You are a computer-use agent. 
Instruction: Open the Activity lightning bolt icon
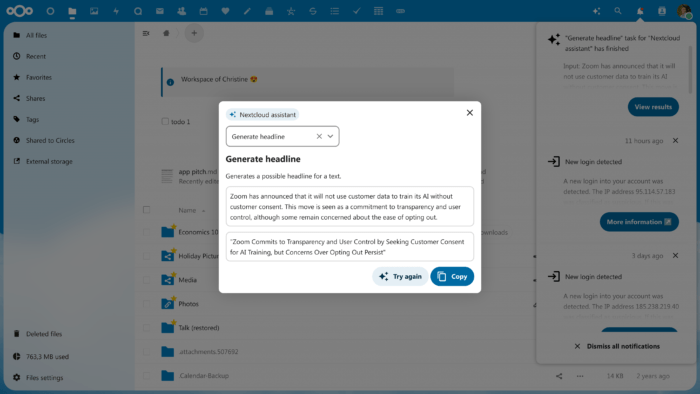tap(116, 11)
